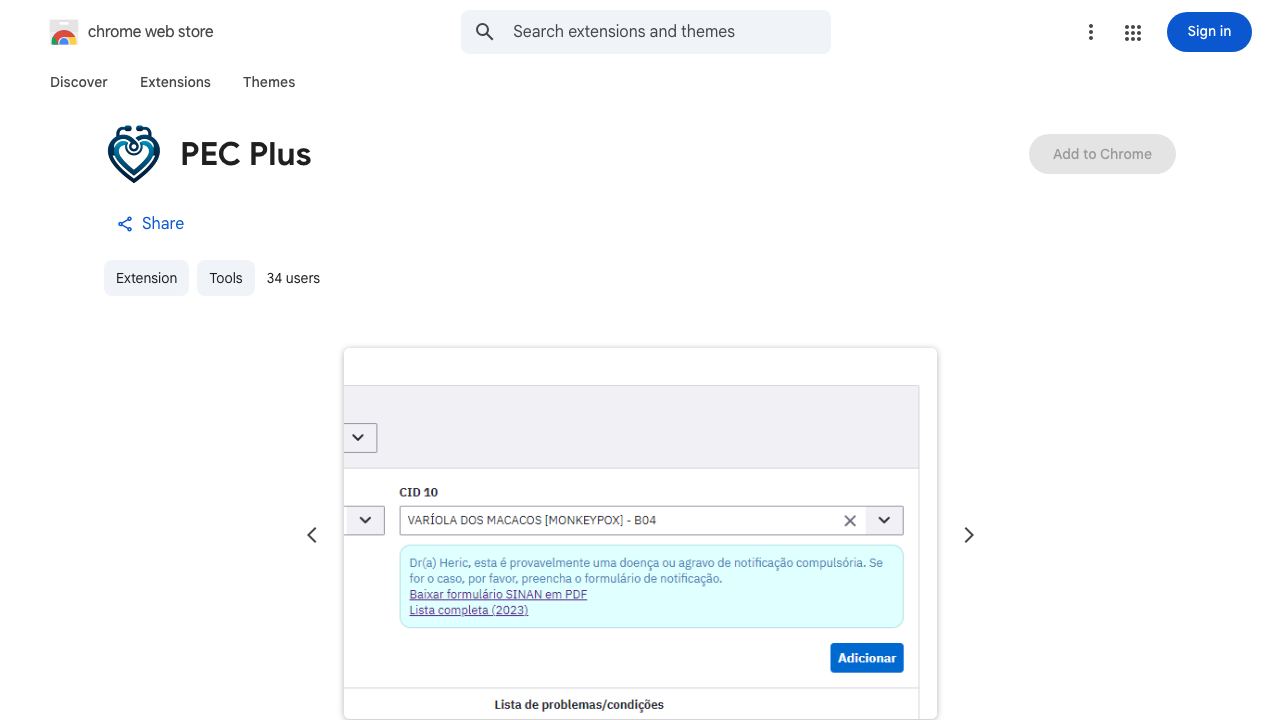This screenshot has width=1280, height=720.
Task: Open the Baixar formulário SINAN em PDF link
Action: [498, 594]
